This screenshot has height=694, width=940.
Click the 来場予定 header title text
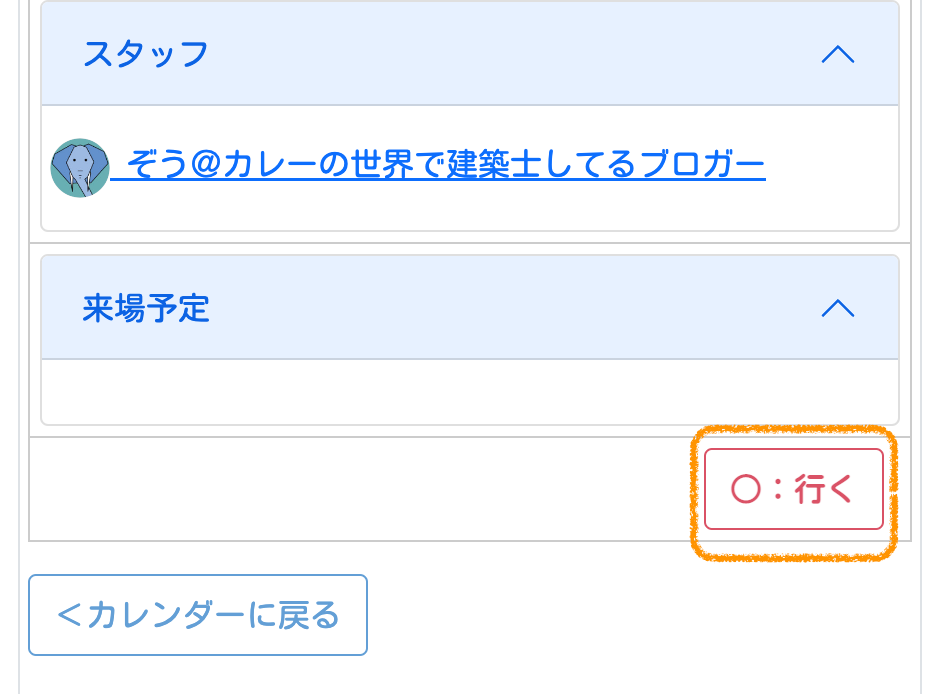click(146, 308)
